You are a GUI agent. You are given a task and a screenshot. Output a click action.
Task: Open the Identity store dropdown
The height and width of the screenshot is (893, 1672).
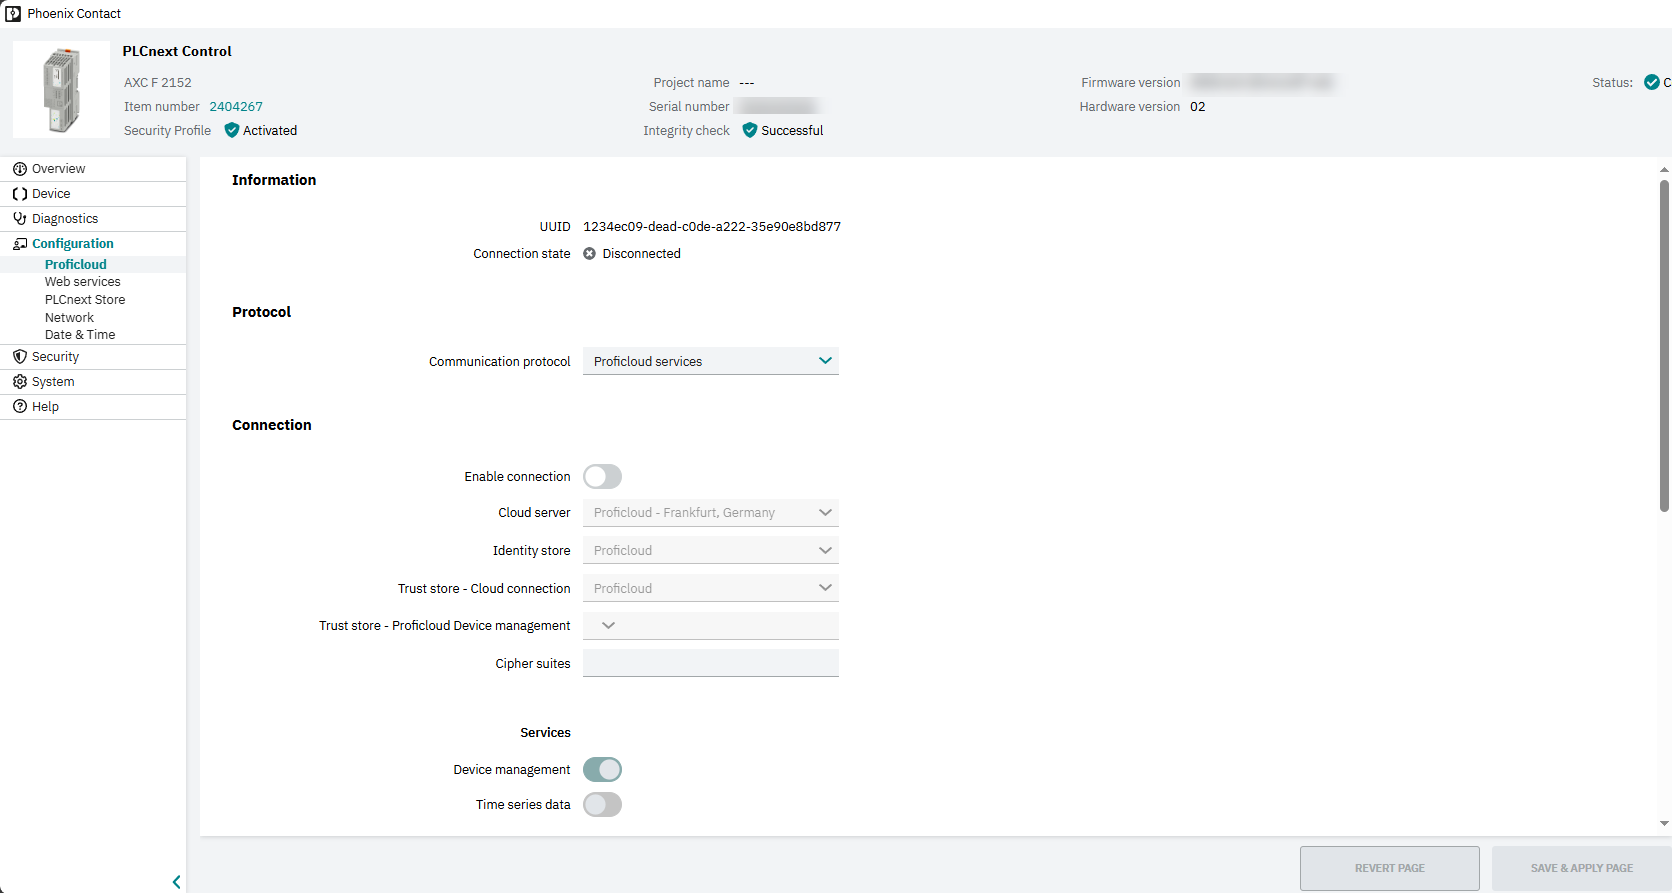pyautogui.click(x=711, y=550)
